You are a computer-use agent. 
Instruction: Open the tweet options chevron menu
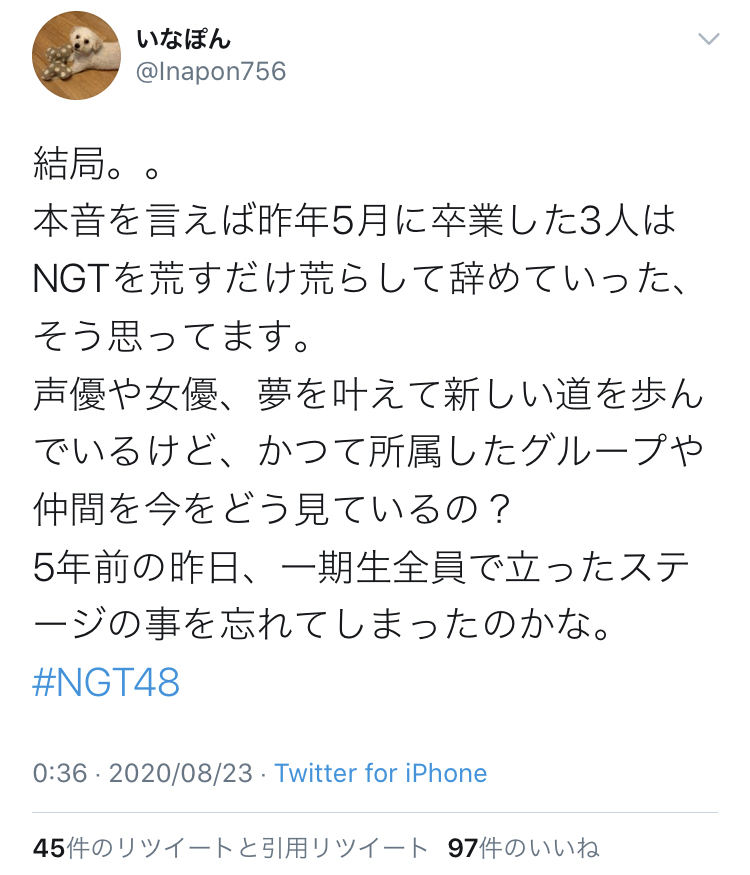(x=709, y=39)
